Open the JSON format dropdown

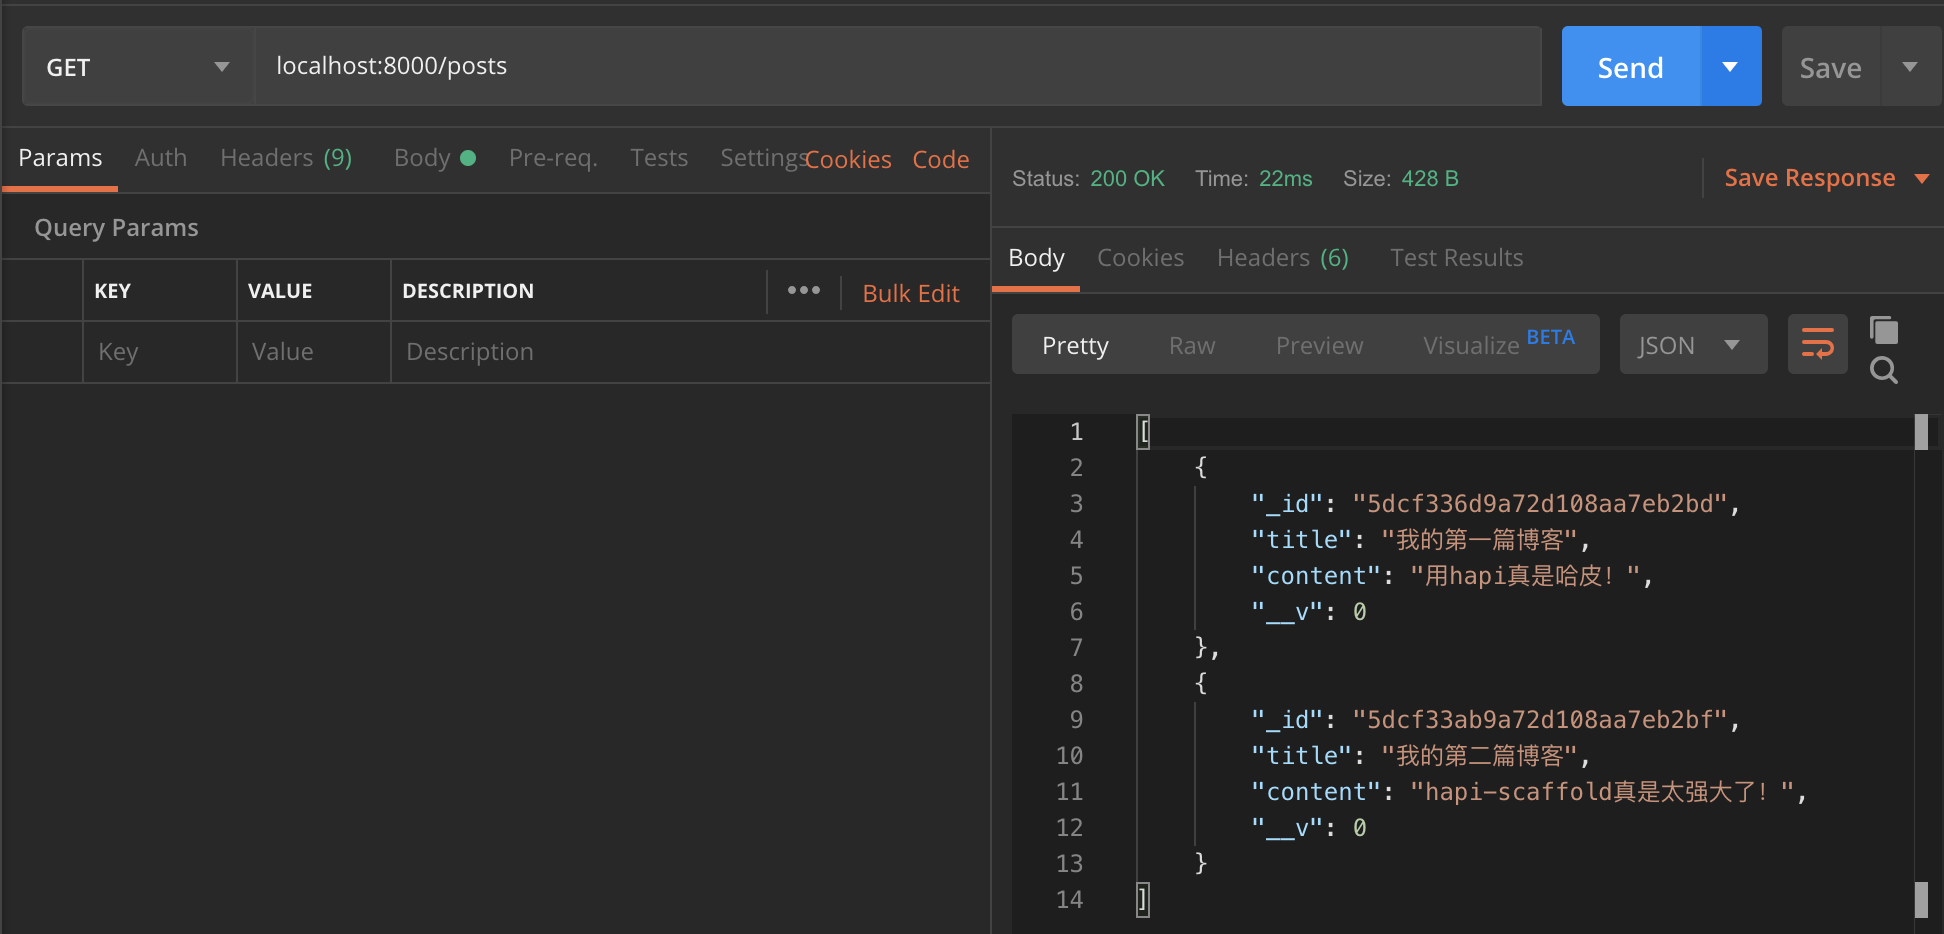click(1692, 345)
